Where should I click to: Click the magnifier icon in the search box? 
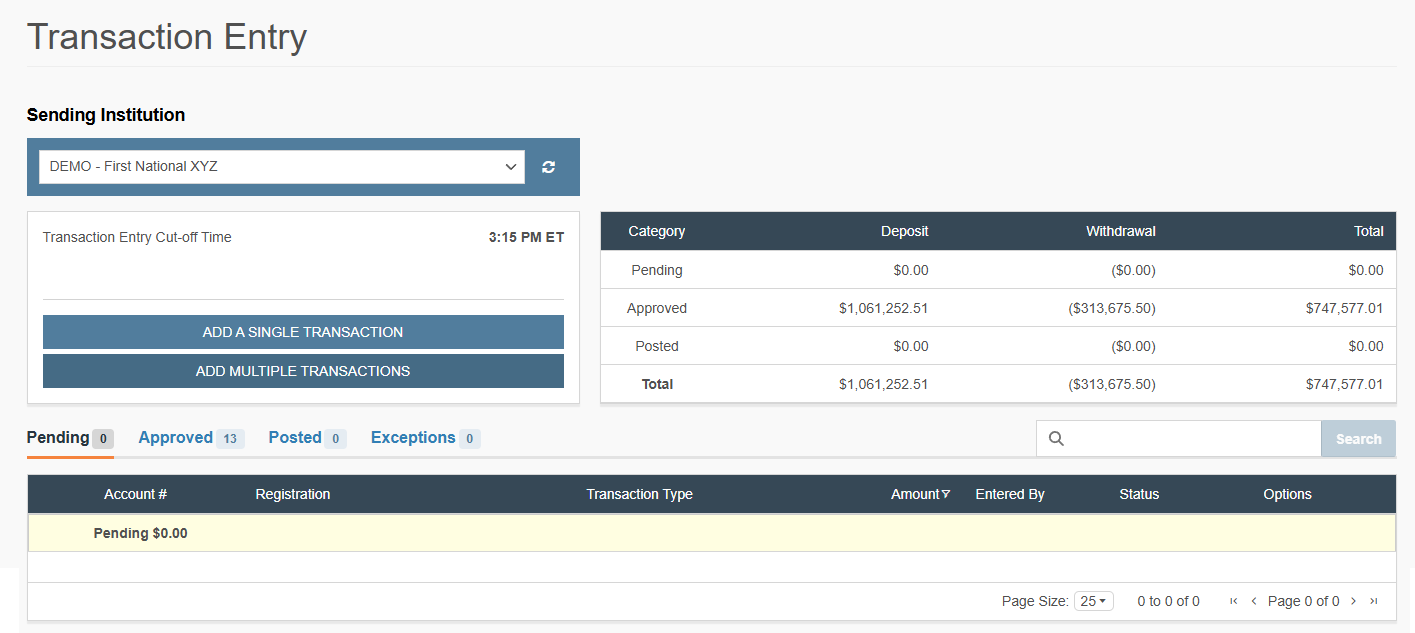pyautogui.click(x=1056, y=439)
